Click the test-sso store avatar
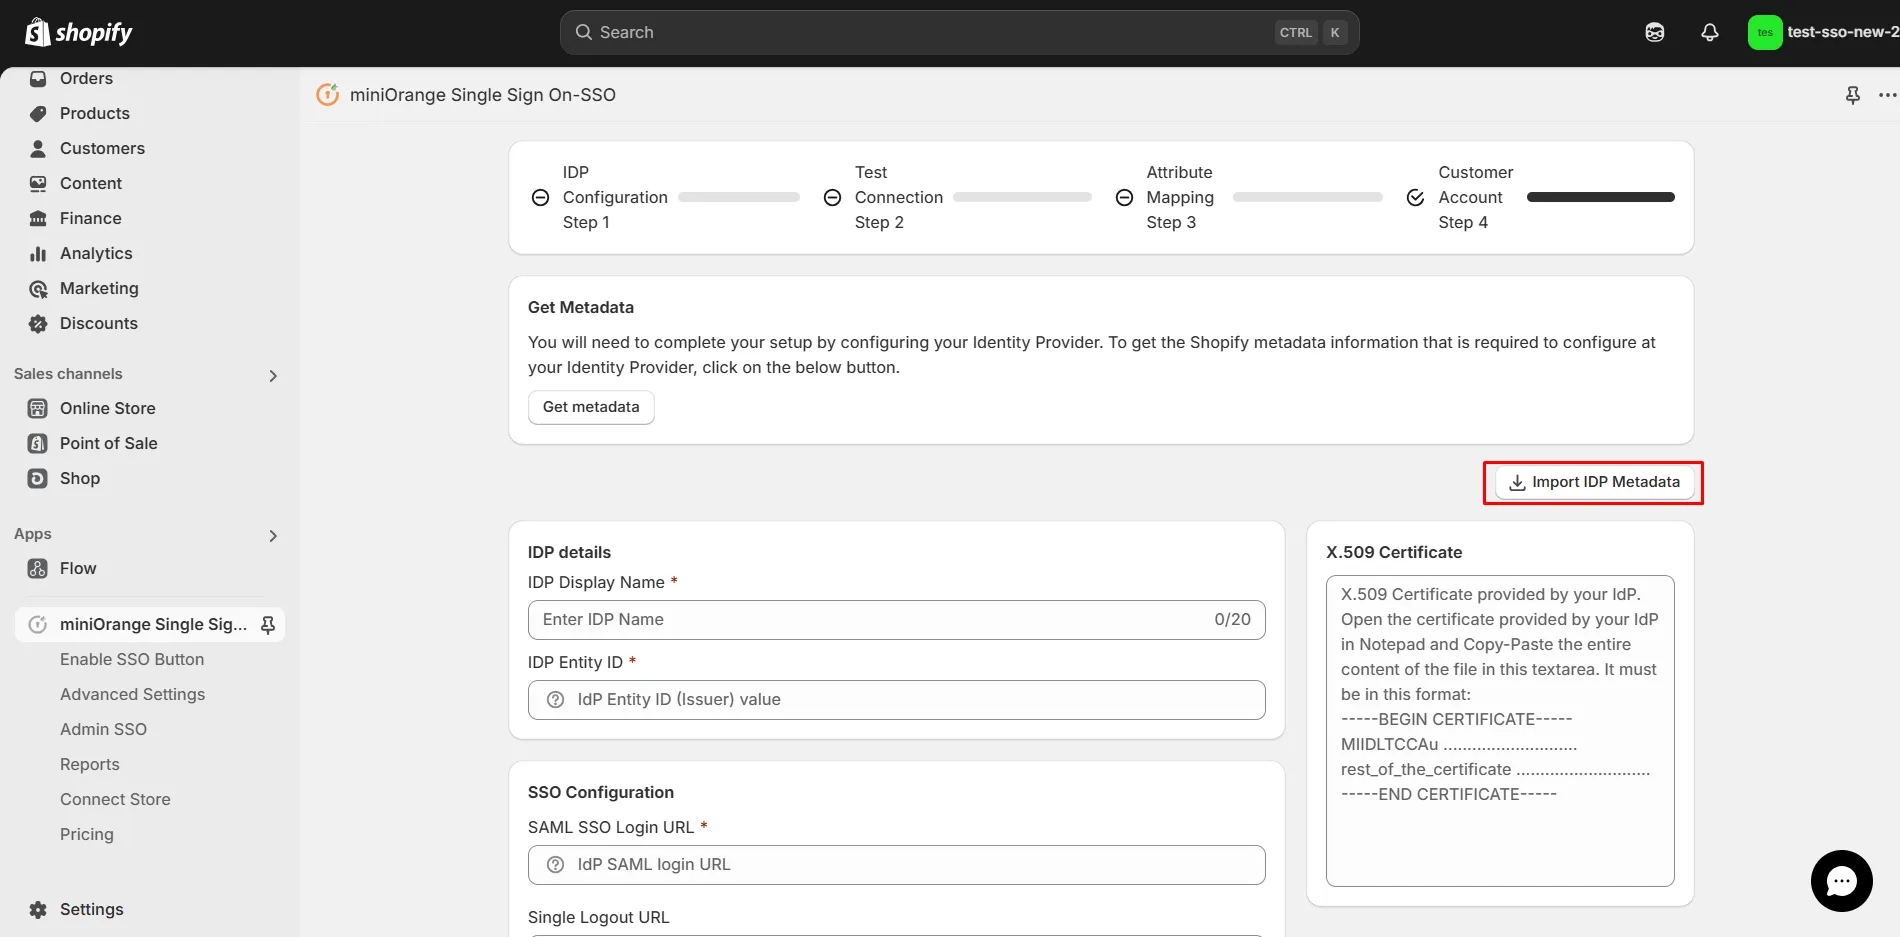This screenshot has width=1900, height=937. click(1765, 32)
